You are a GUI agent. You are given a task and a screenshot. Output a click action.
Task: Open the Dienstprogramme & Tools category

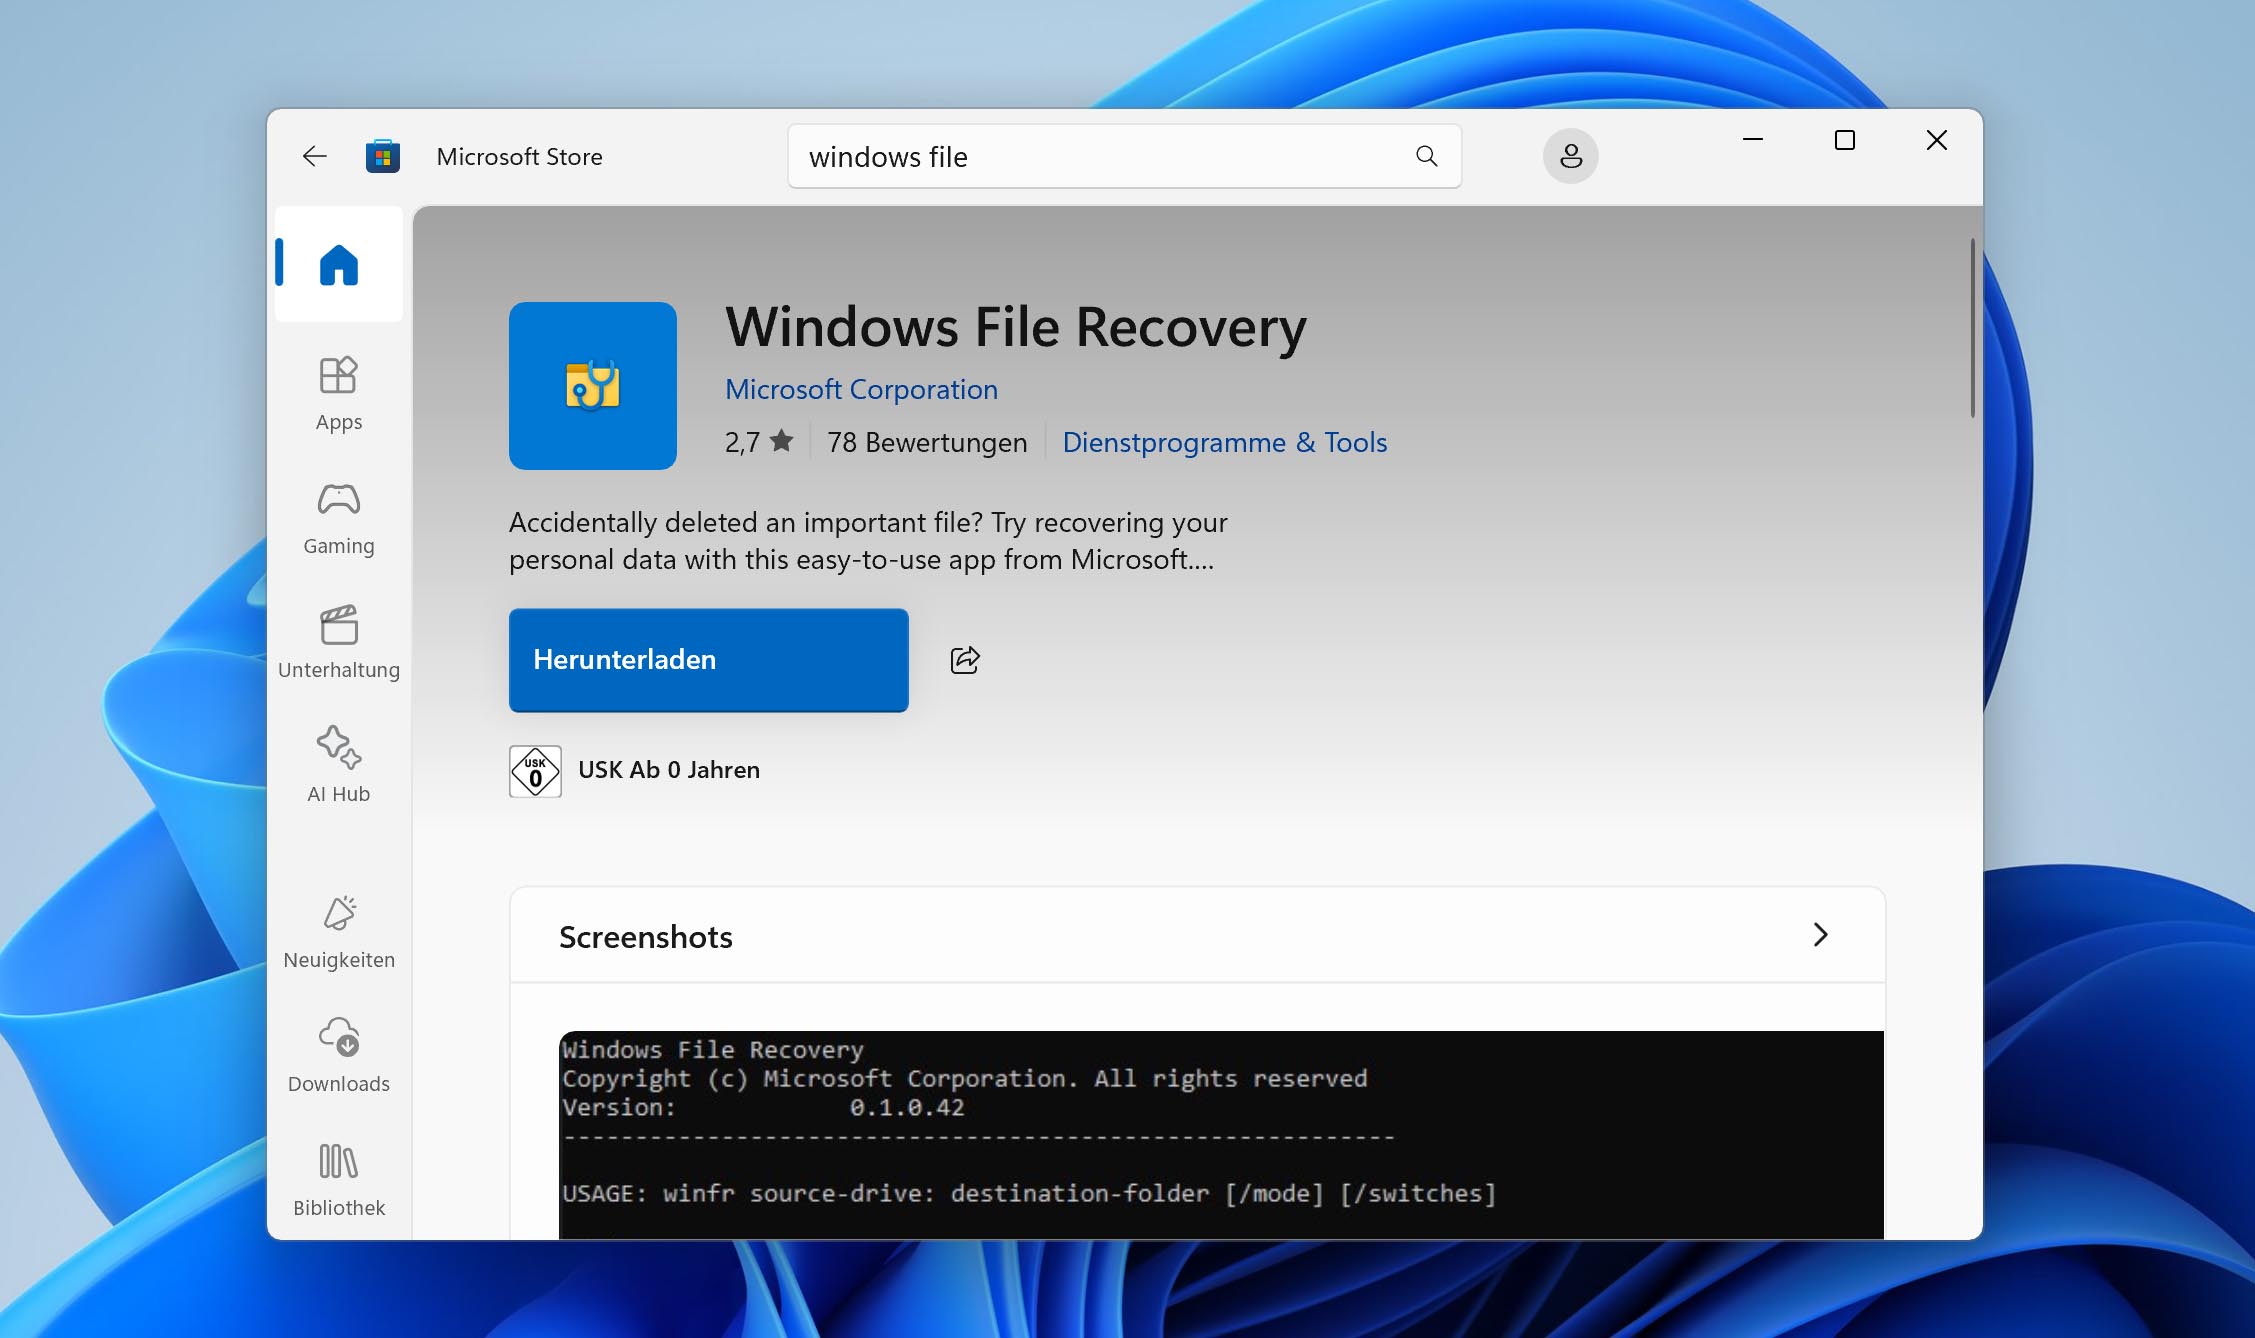(1224, 442)
